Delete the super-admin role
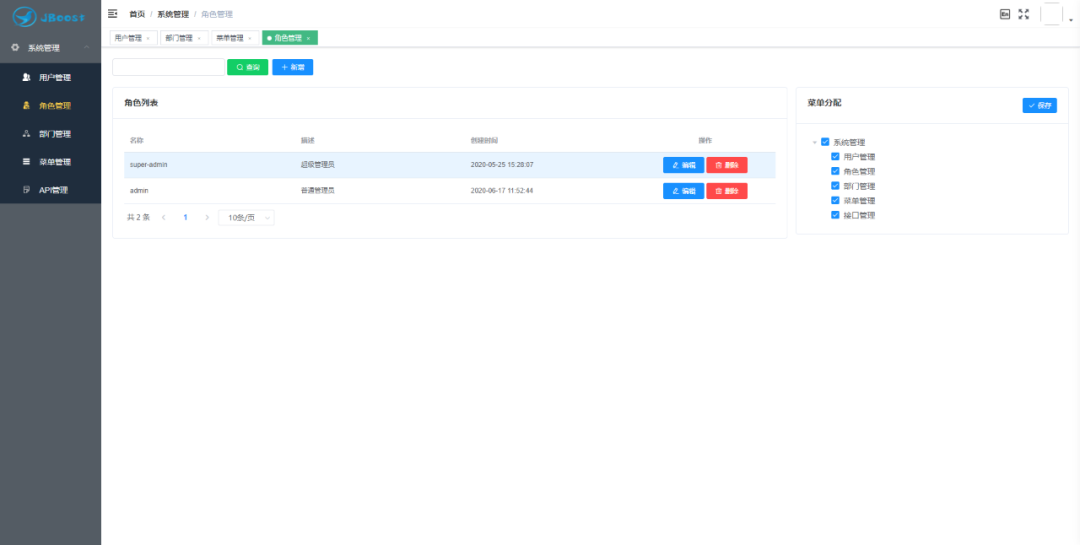 [727, 165]
